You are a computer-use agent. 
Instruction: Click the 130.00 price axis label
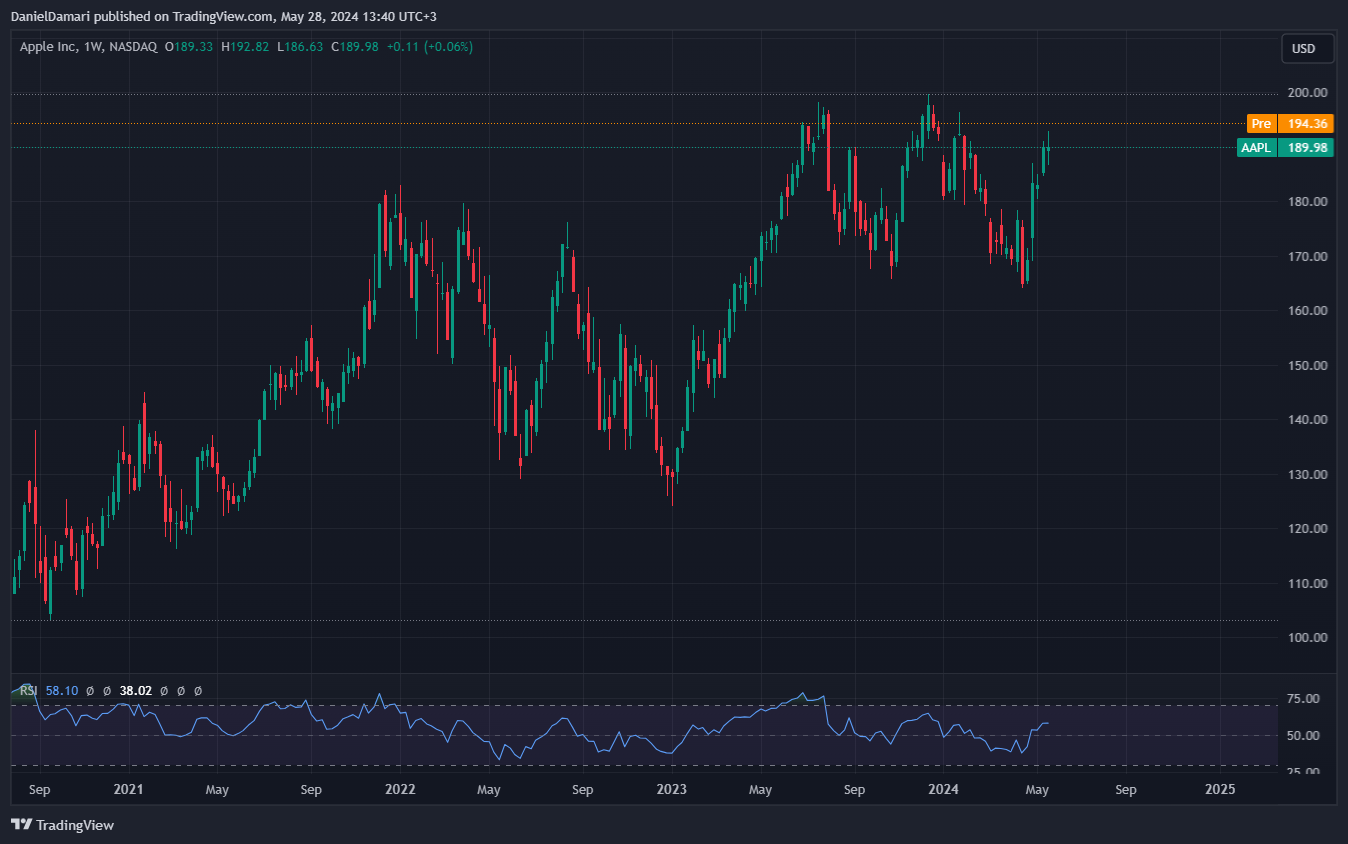click(1308, 474)
